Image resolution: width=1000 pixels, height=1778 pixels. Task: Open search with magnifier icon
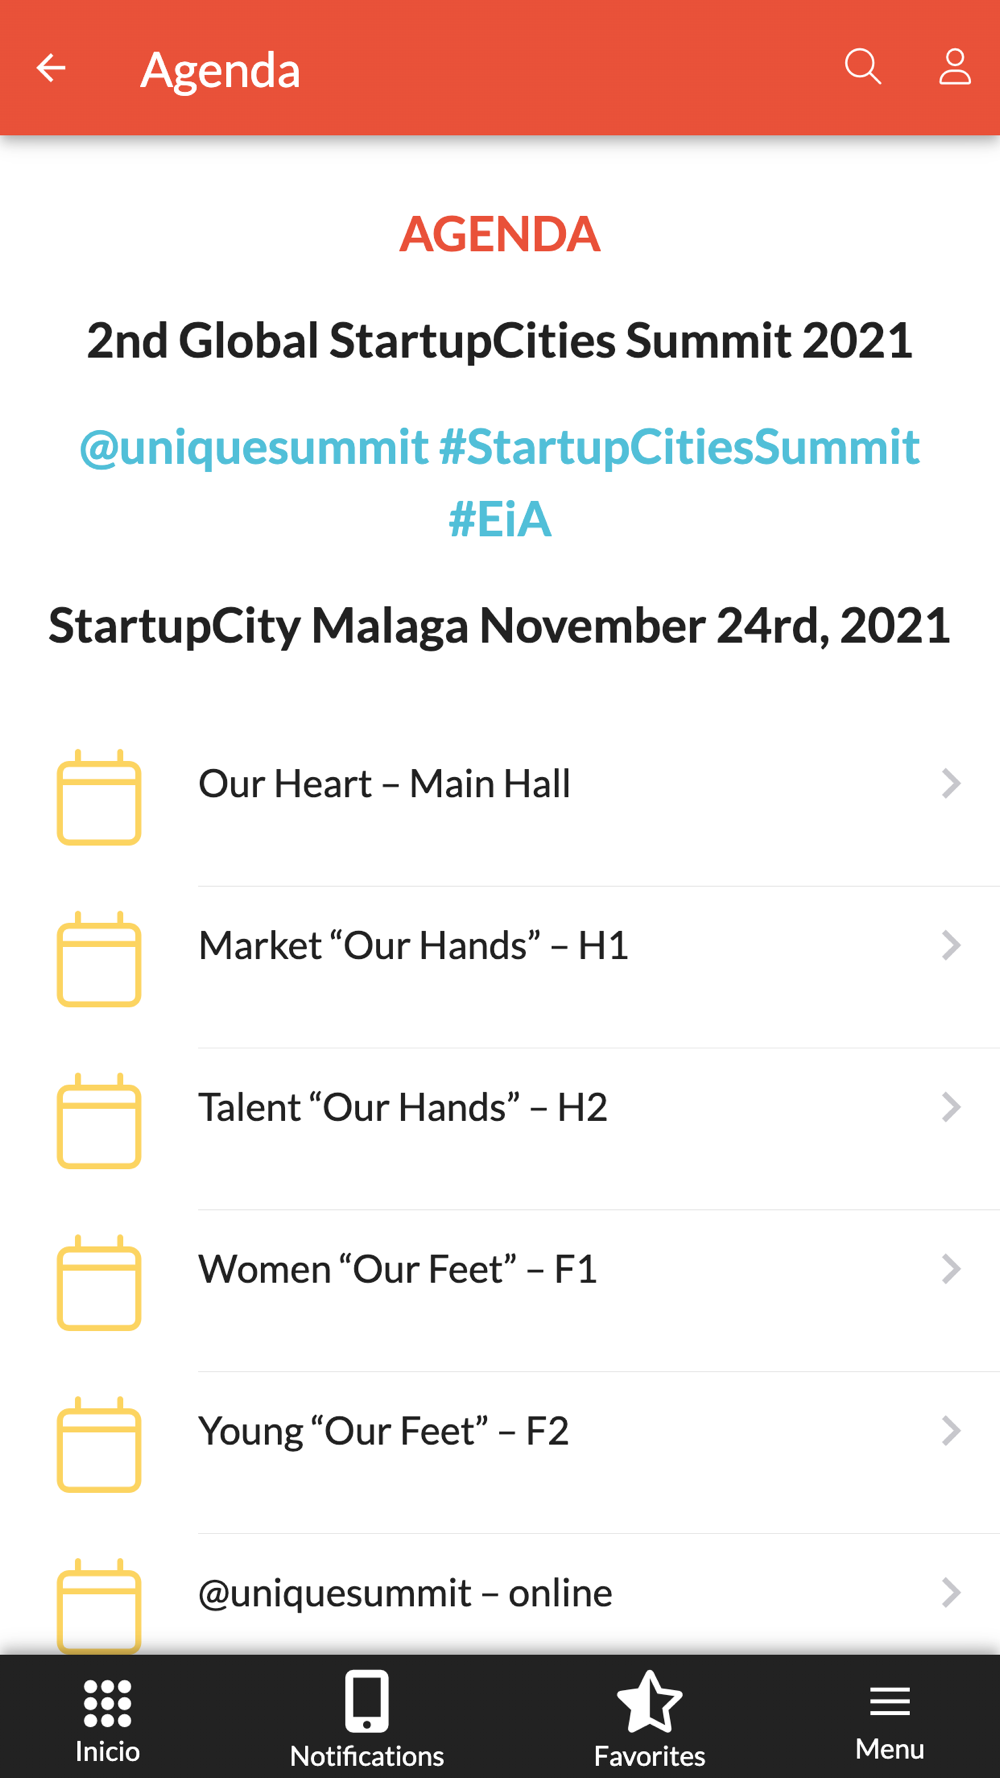(863, 67)
